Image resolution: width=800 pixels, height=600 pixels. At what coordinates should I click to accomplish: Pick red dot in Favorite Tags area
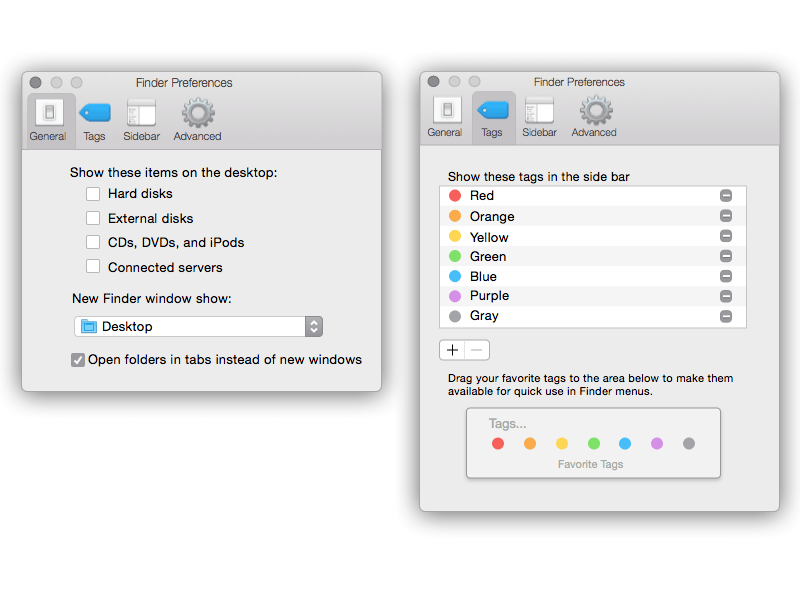click(x=498, y=443)
